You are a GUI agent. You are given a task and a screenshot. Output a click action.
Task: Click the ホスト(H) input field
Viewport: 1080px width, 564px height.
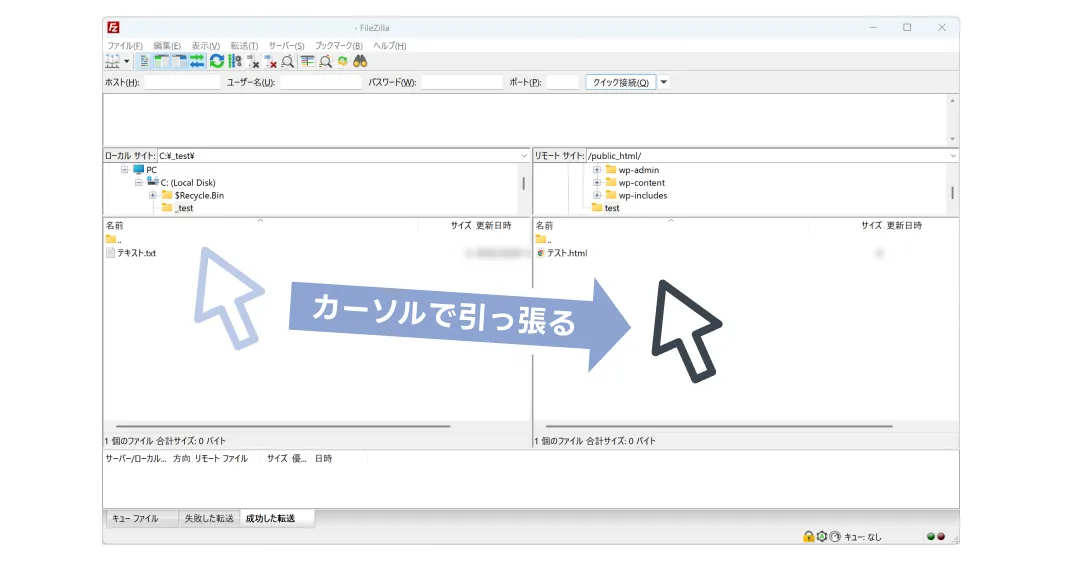tap(182, 82)
